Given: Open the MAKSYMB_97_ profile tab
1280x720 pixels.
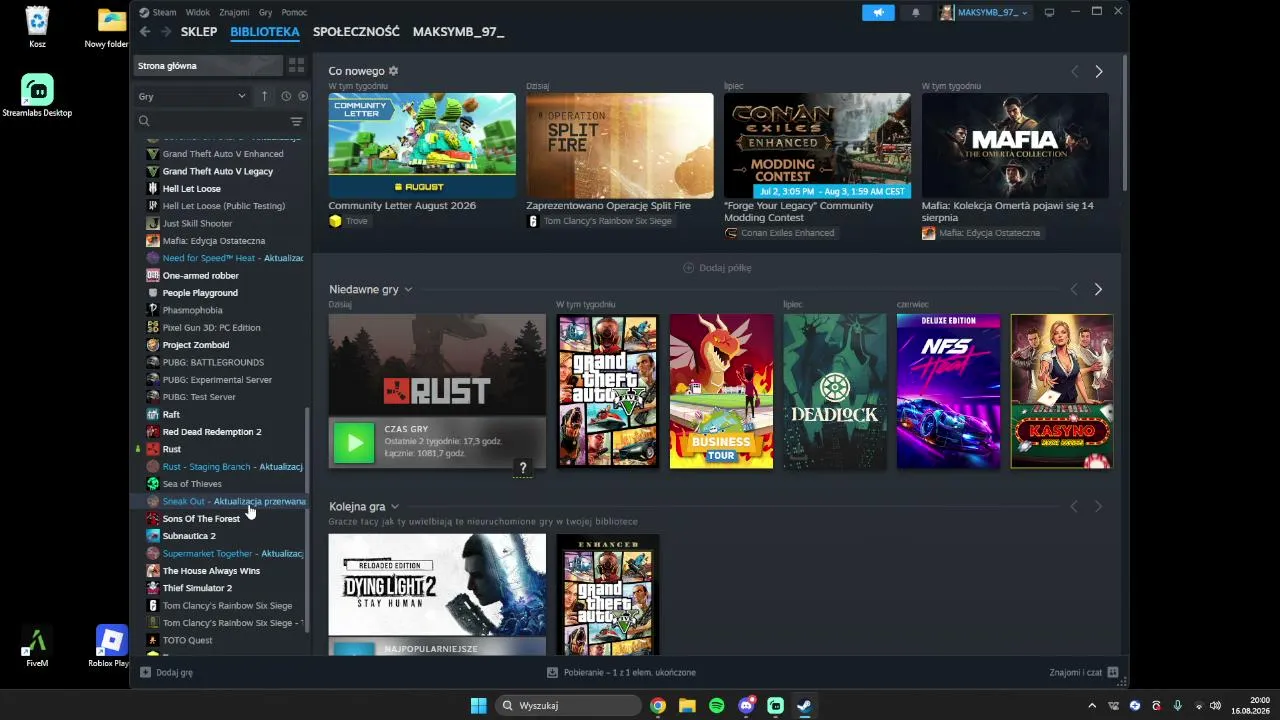Looking at the screenshot, I should point(458,32).
